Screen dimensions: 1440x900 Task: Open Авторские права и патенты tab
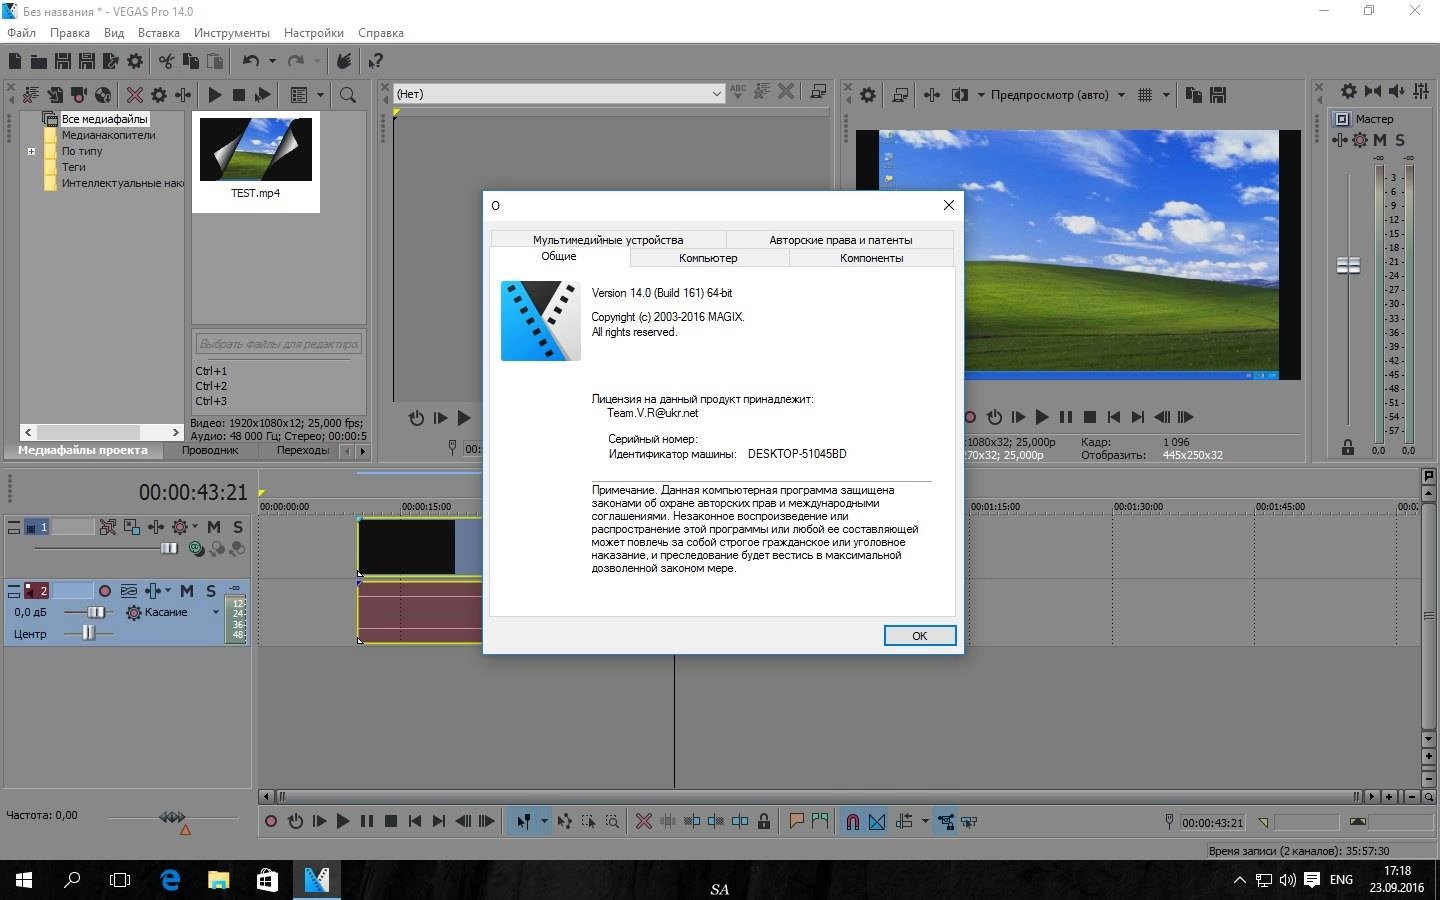click(x=840, y=240)
